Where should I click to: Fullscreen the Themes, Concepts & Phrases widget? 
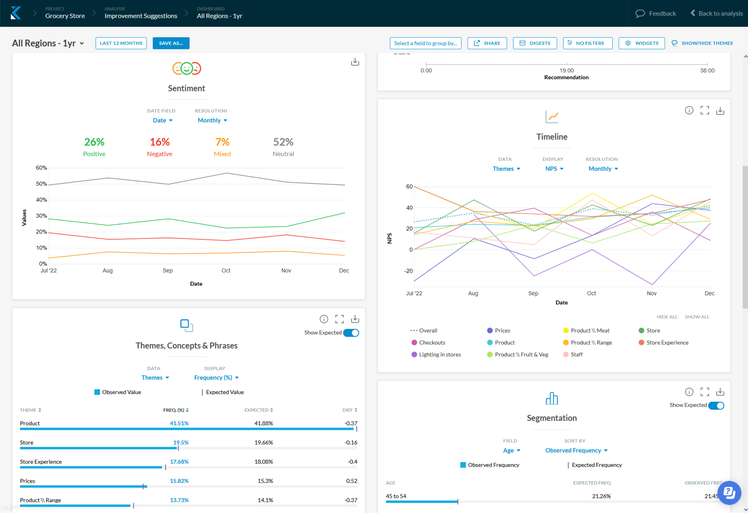coord(340,319)
